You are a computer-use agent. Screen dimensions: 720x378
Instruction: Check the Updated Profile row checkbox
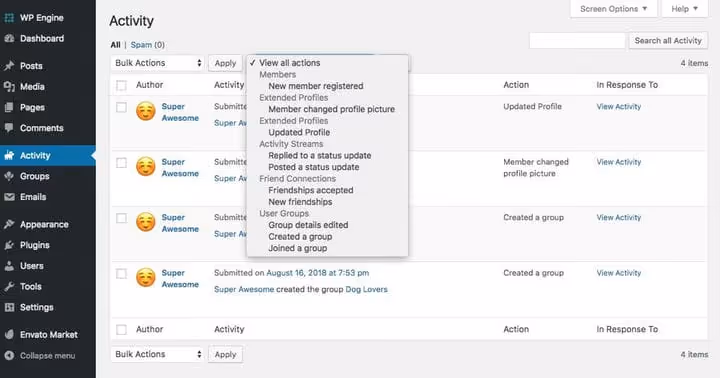pos(121,107)
